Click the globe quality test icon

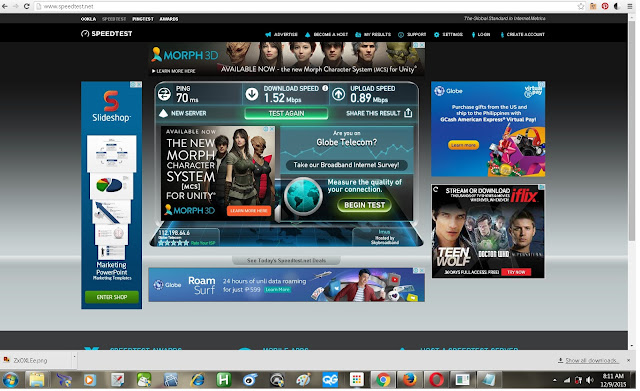pyautogui.click(x=303, y=197)
